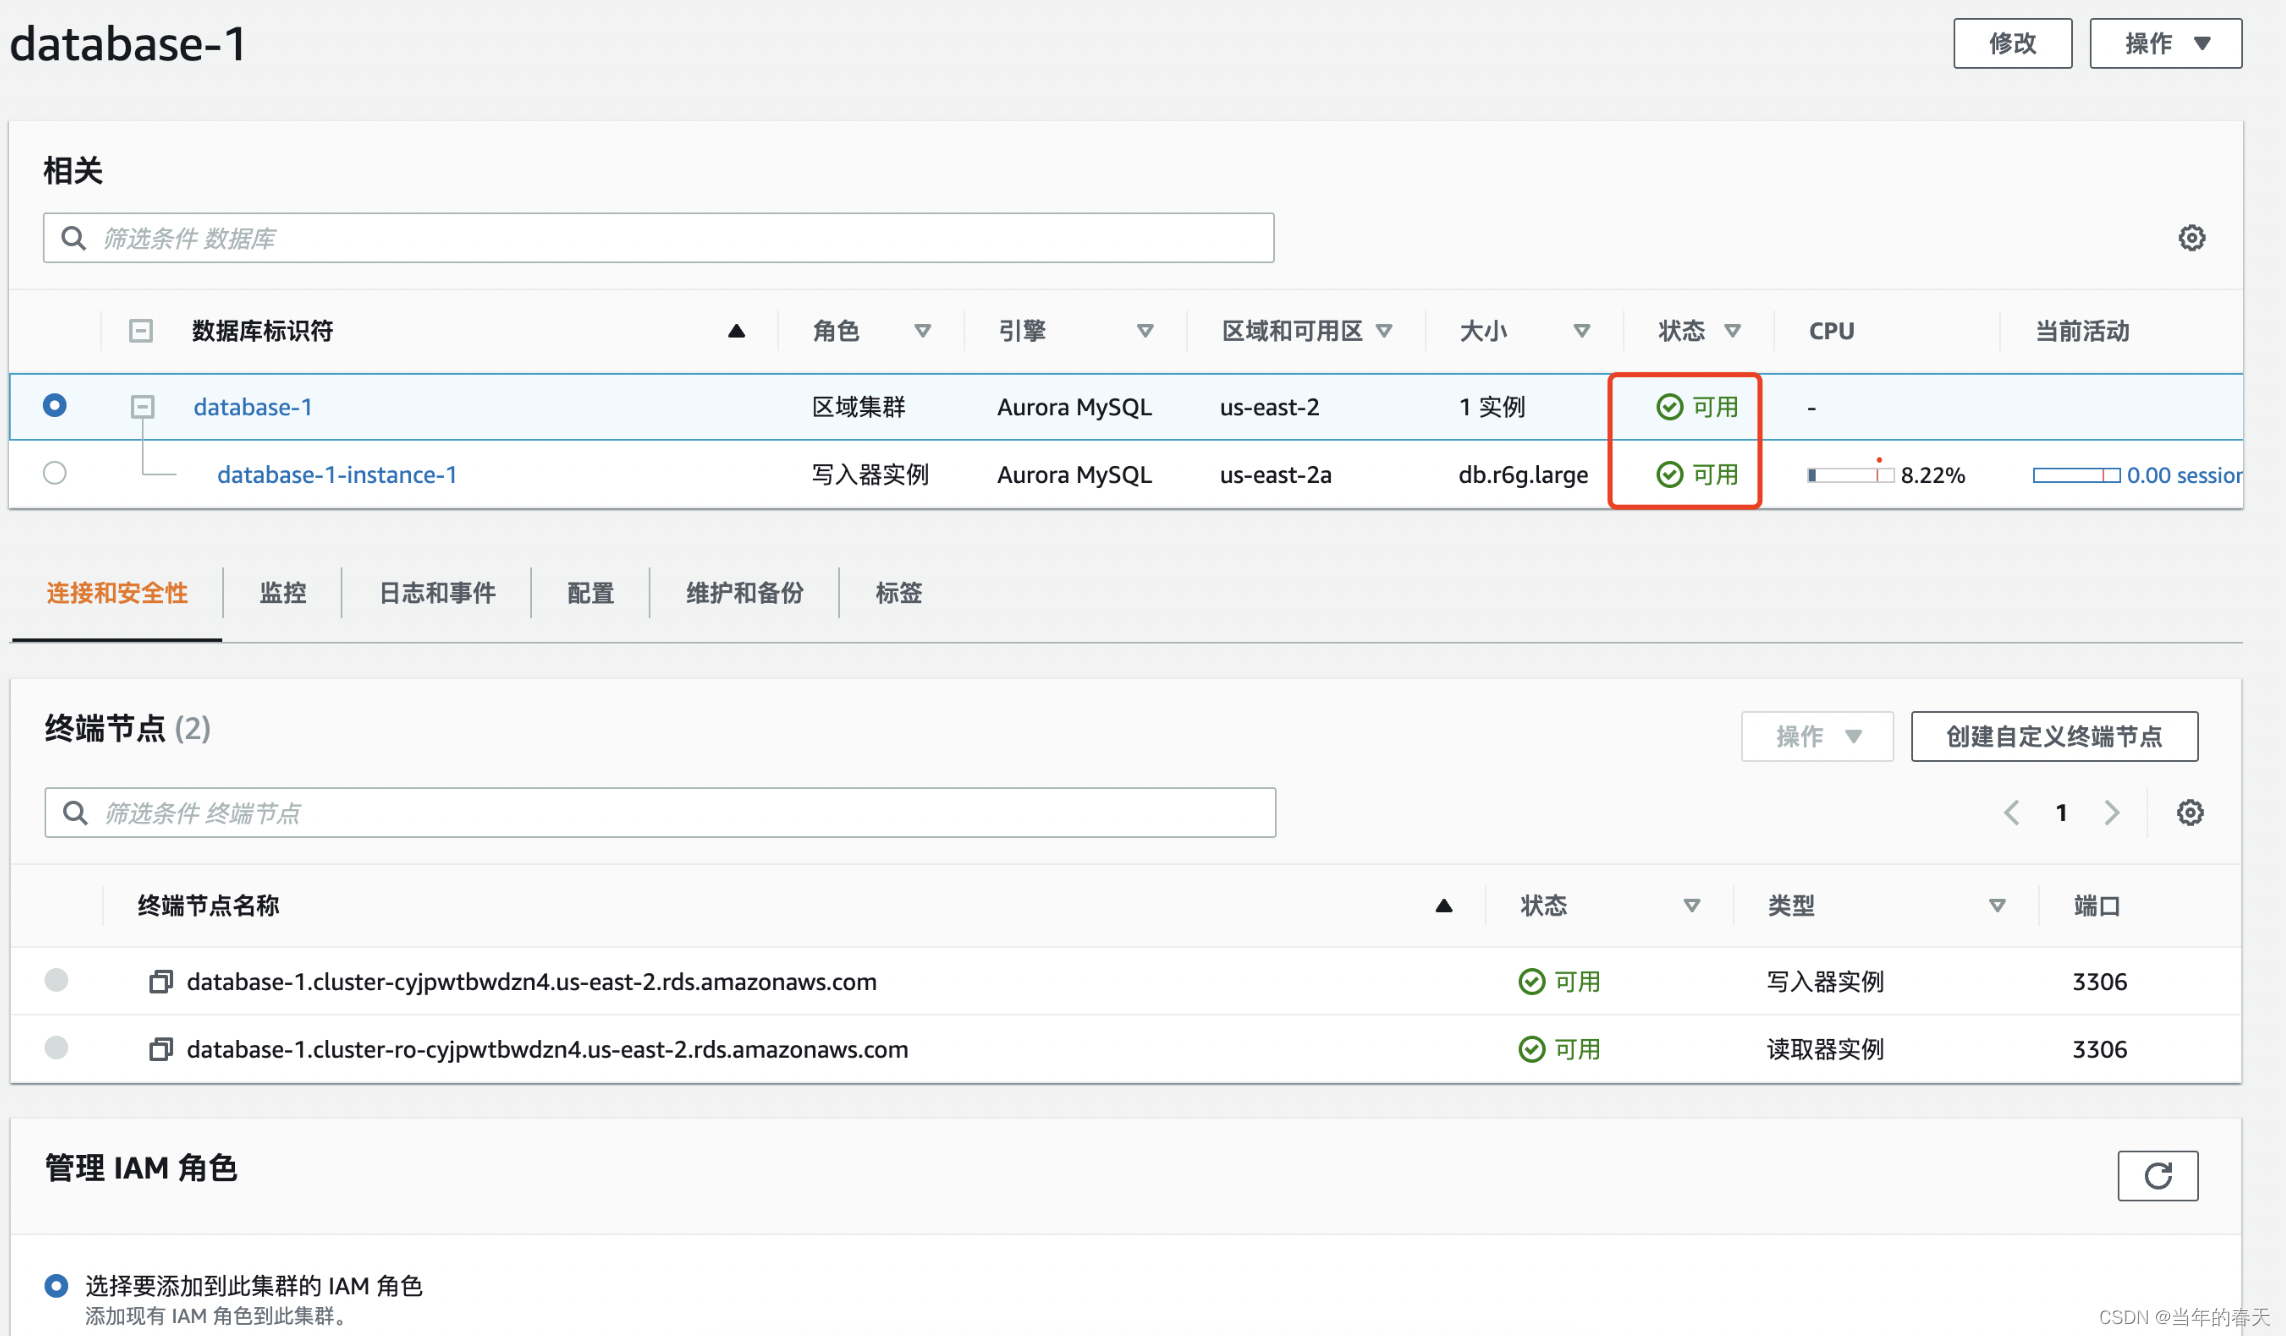The width and height of the screenshot is (2286, 1336).
Task: Click current activity sessions bar
Action: [x=2076, y=475]
